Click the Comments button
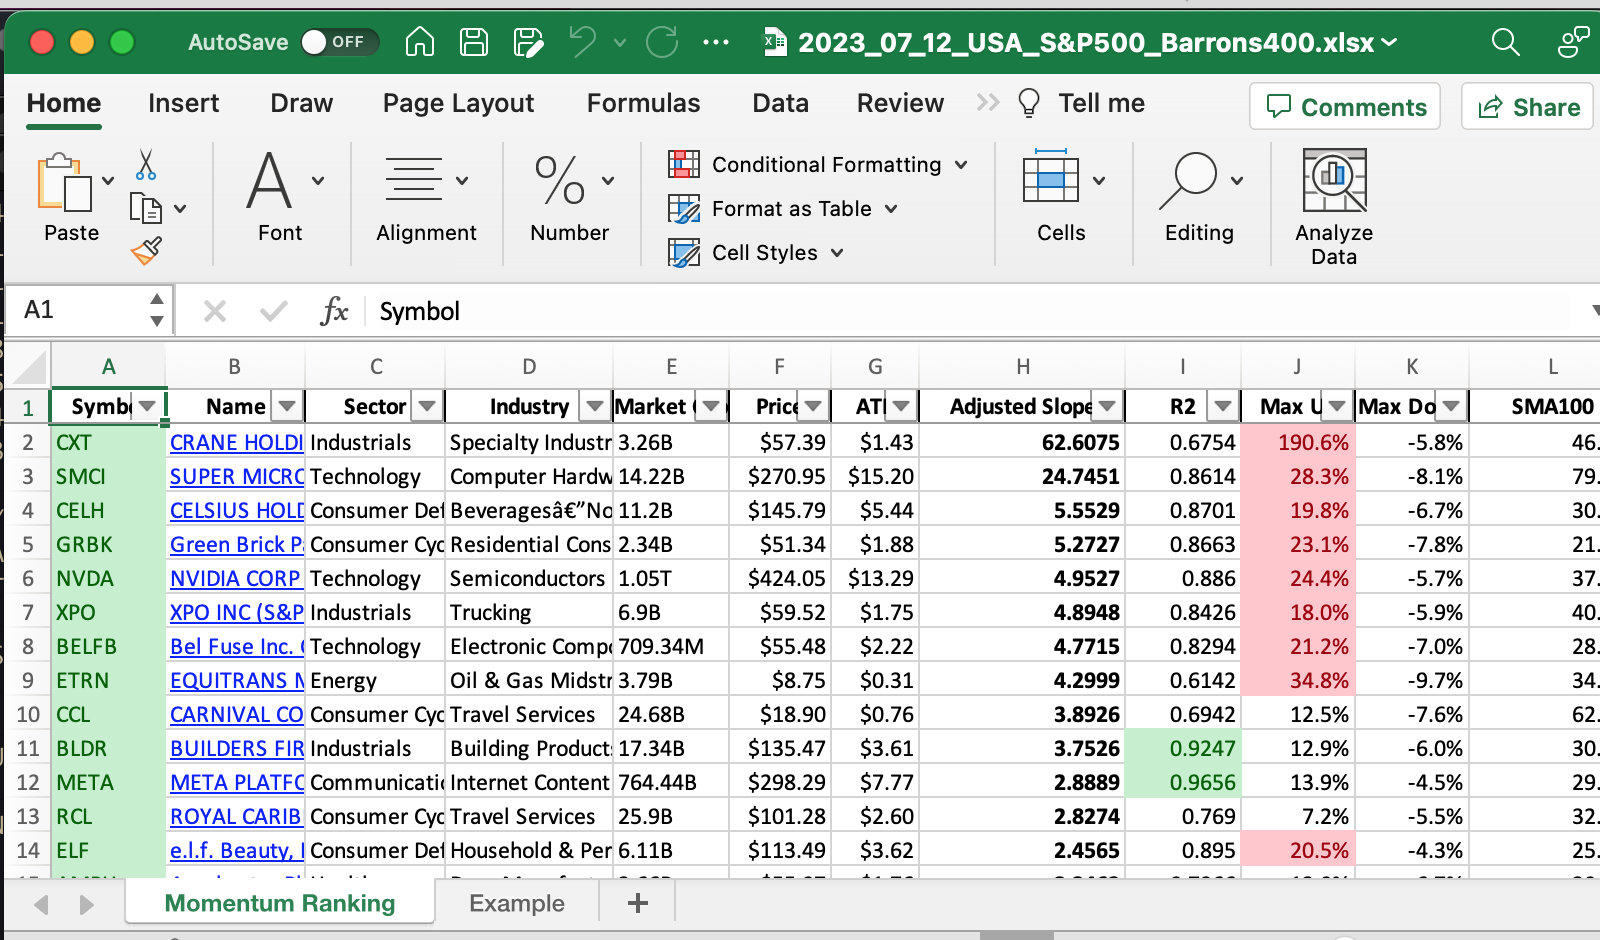 point(1345,107)
